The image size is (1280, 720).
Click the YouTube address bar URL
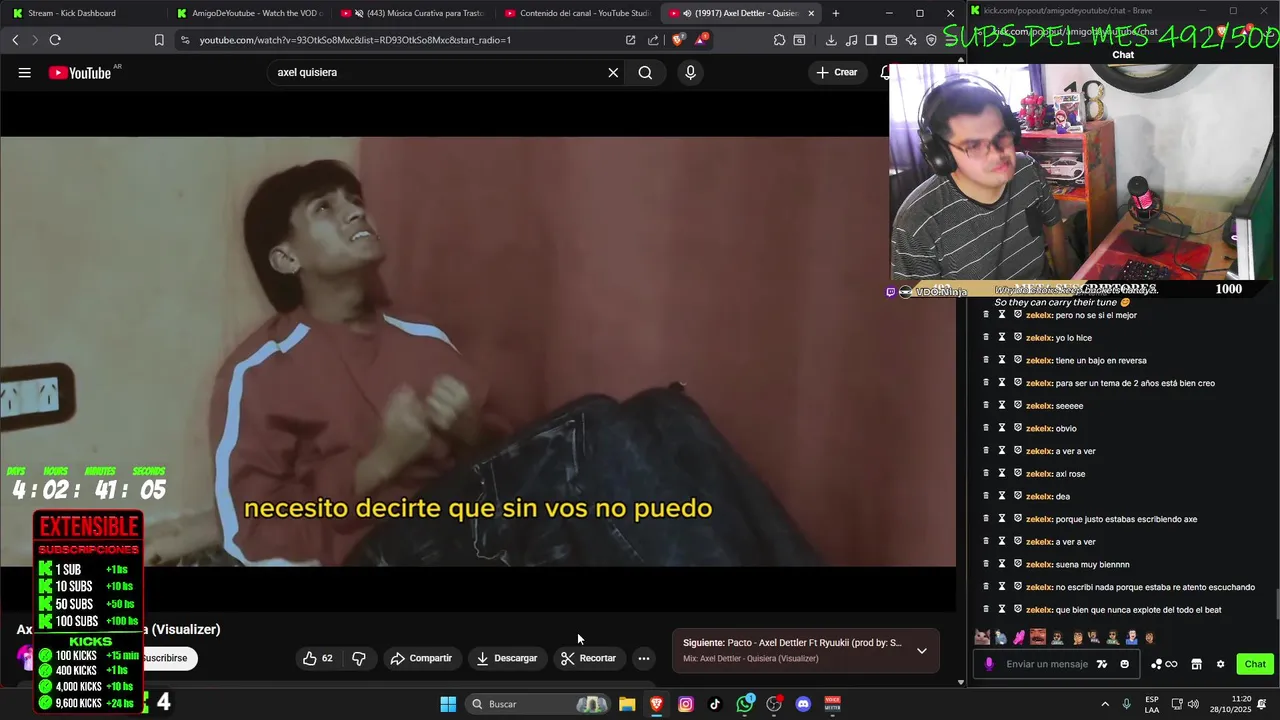point(355,40)
